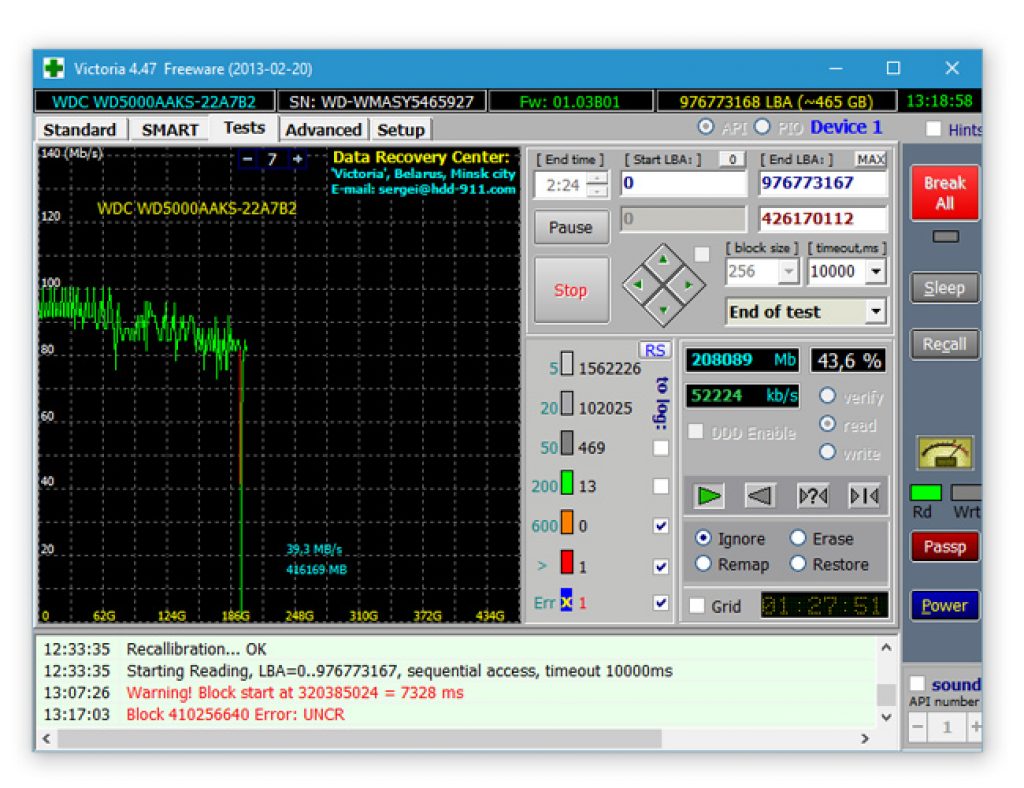Click the log scroll down arrow
Screen dimensions: 1024x788
click(x=886, y=717)
